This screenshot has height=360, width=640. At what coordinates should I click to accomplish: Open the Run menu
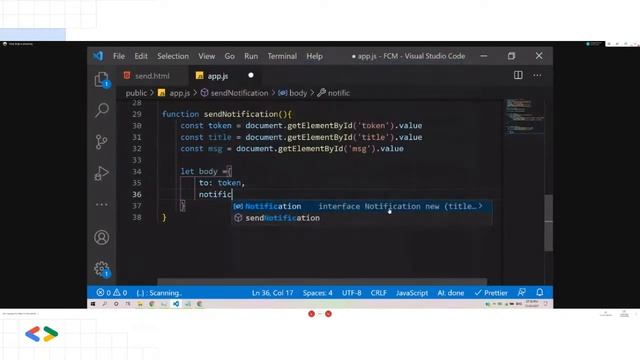251,56
